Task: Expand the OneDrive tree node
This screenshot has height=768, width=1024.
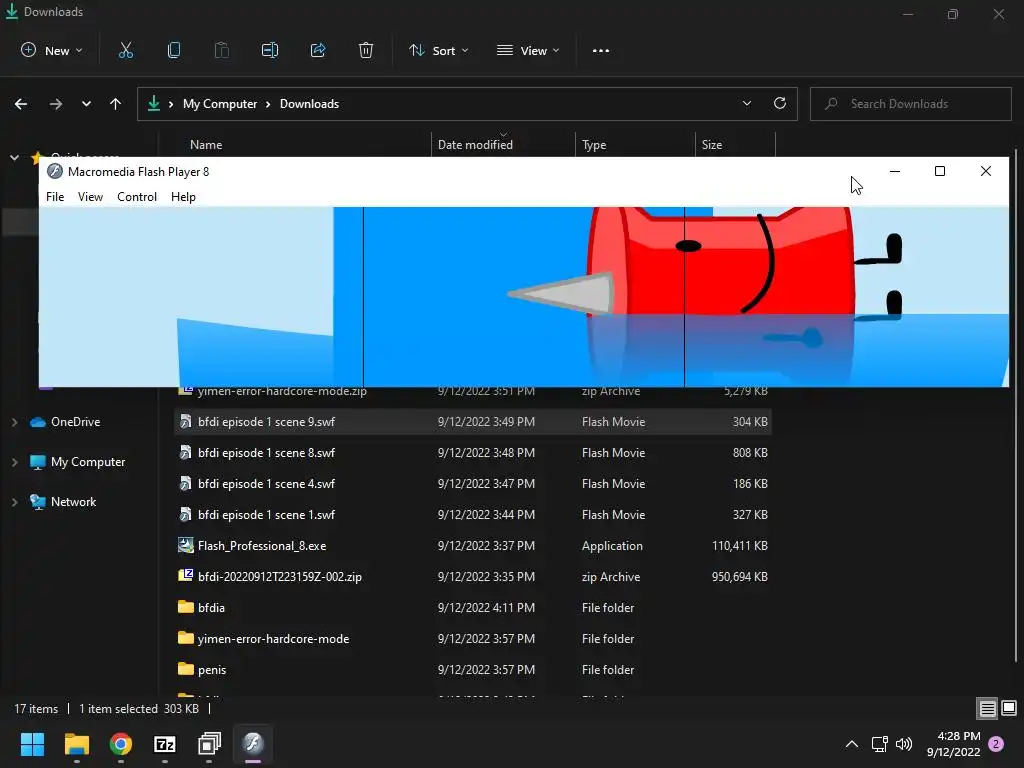Action: [x=14, y=422]
